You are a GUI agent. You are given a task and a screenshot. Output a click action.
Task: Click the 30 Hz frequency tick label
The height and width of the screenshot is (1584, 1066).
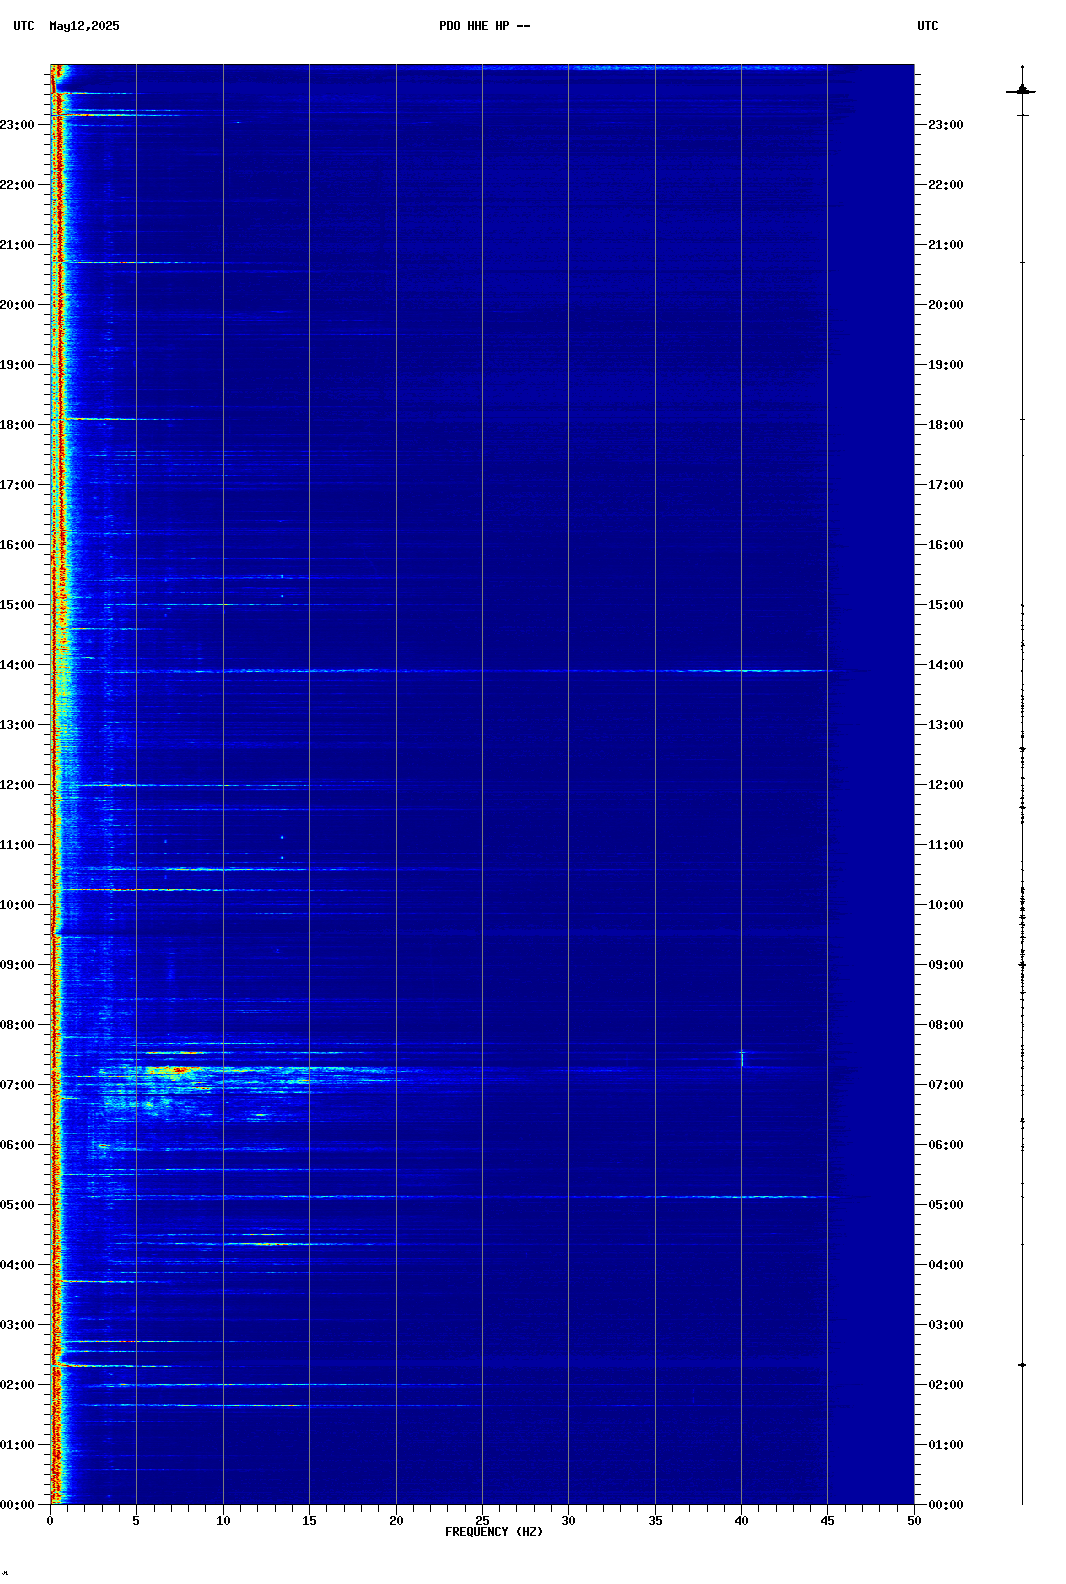pyautogui.click(x=568, y=1521)
